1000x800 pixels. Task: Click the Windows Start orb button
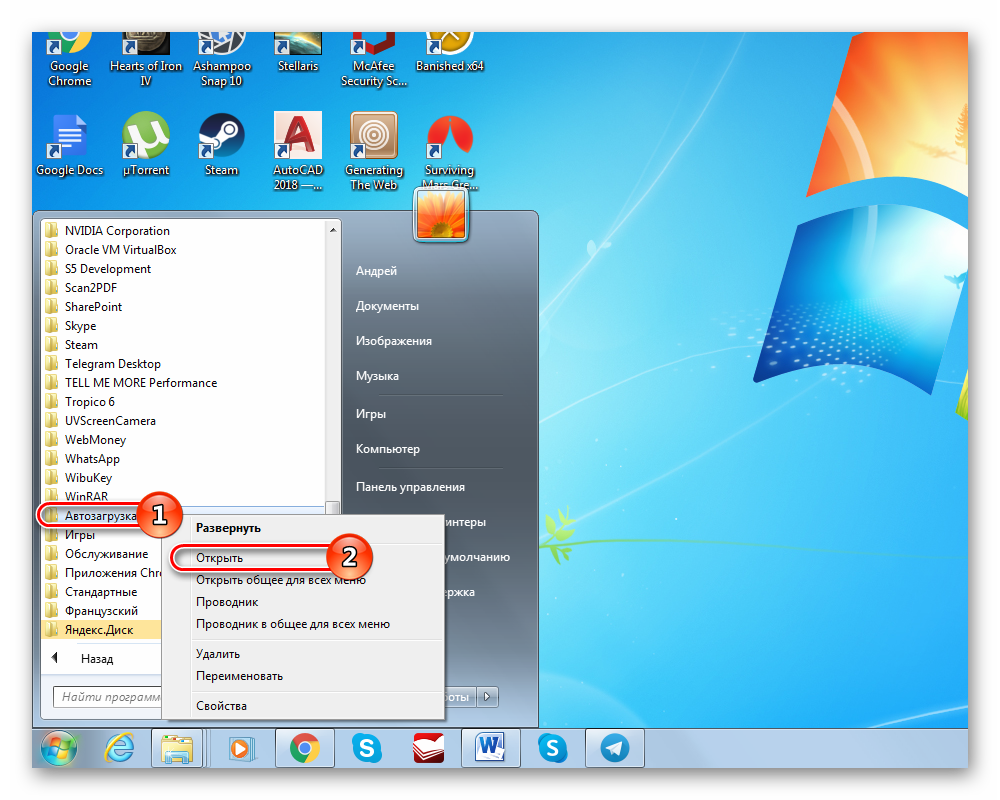click(x=59, y=748)
